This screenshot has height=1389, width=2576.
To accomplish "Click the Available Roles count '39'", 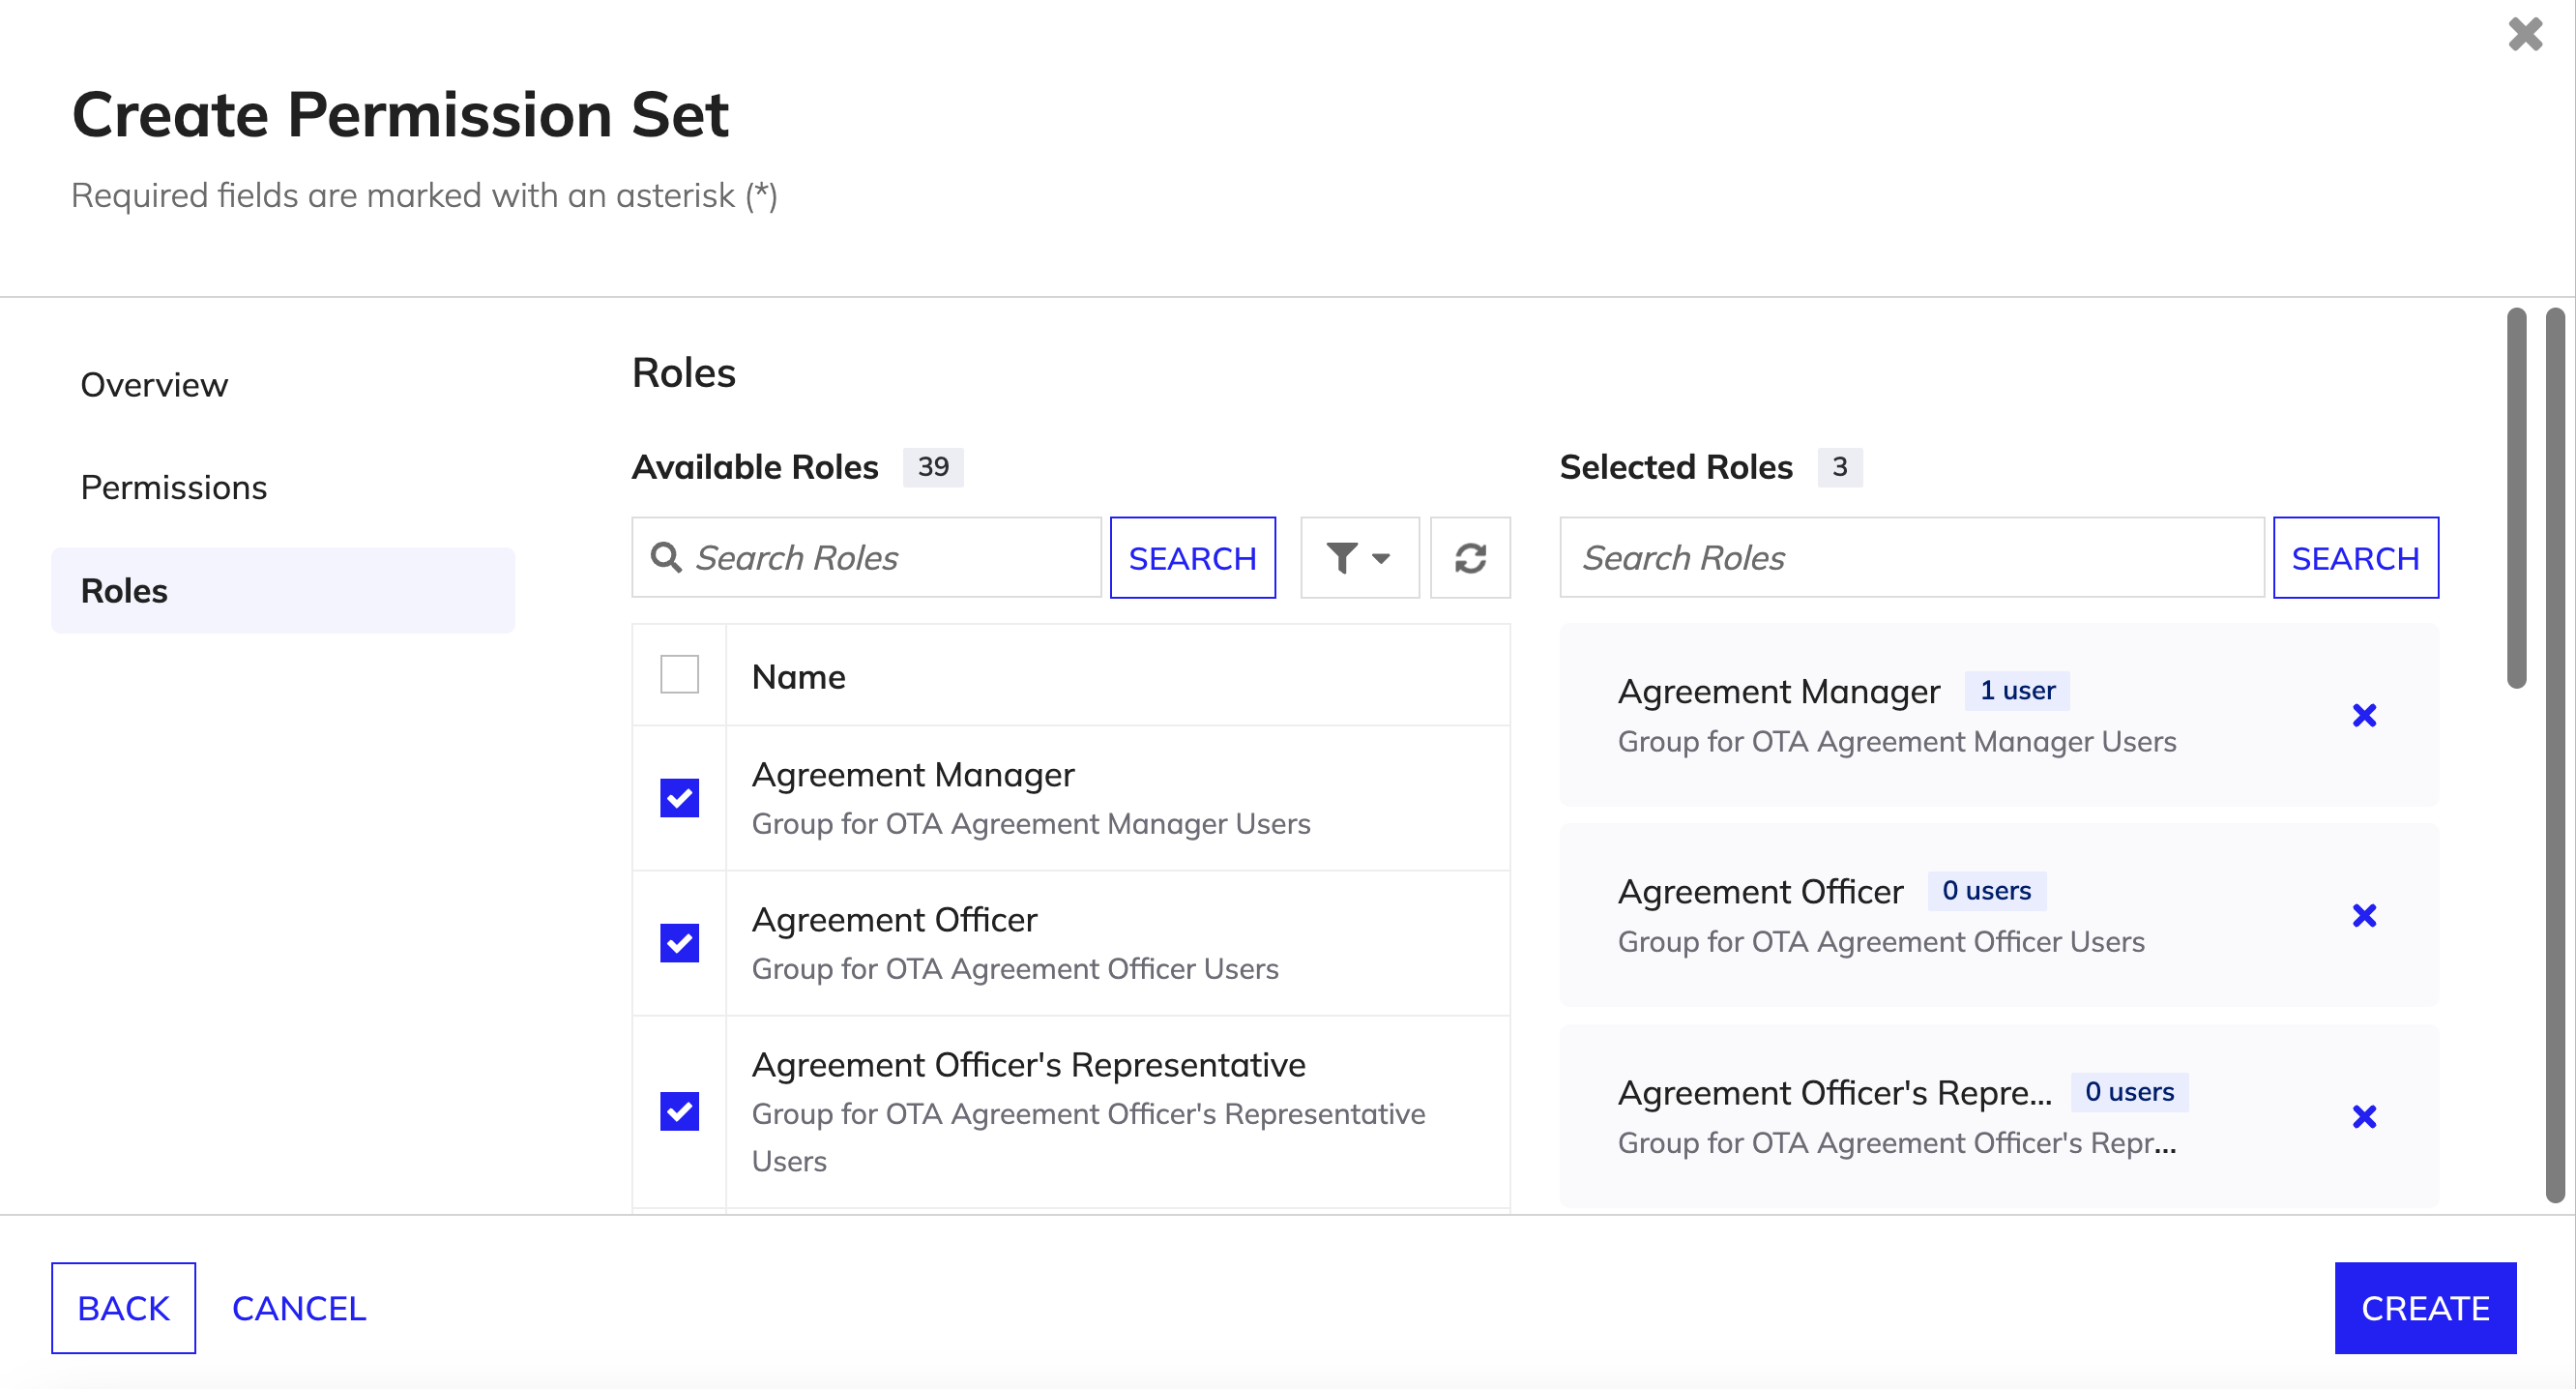I will 932,466.
